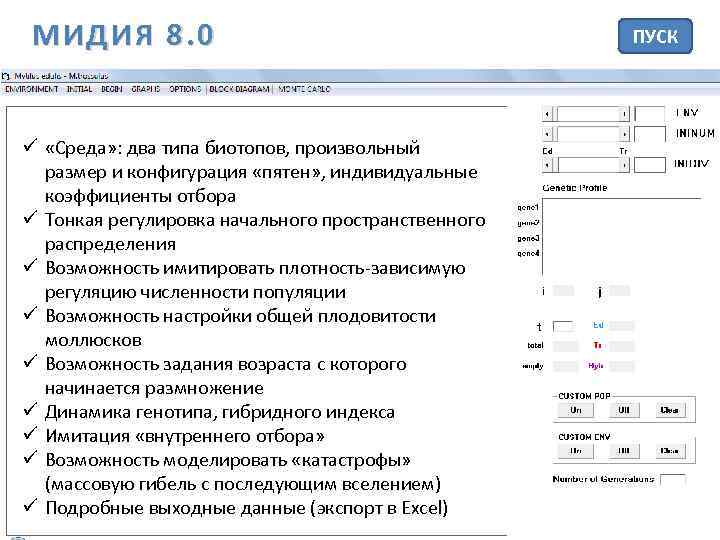The image size is (720, 540).
Task: Open the INITIAL menu
Action: 79,89
